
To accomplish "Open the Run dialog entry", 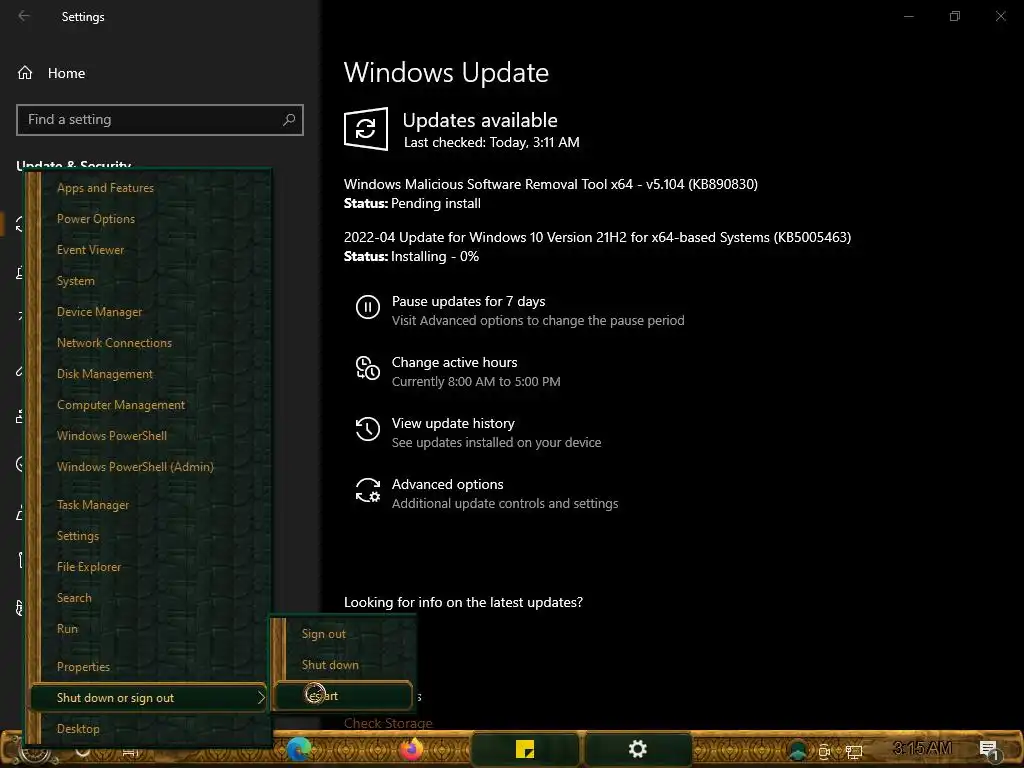I will [x=67, y=629].
